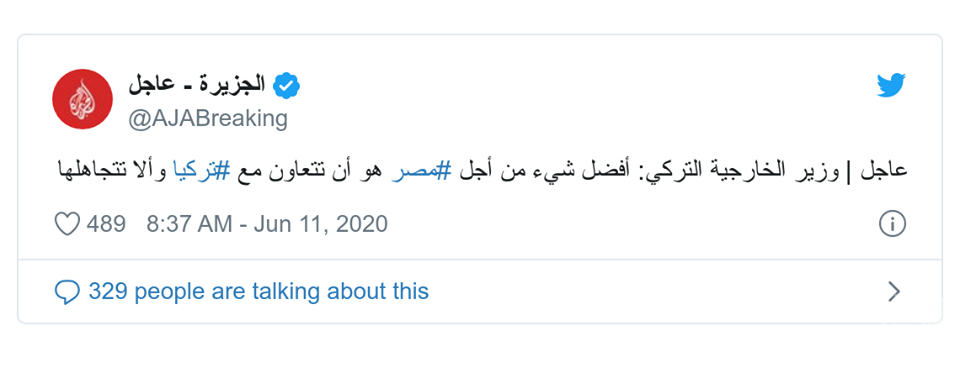Expand the conversation with the right chevron
This screenshot has width=960, height=378.
point(894,292)
